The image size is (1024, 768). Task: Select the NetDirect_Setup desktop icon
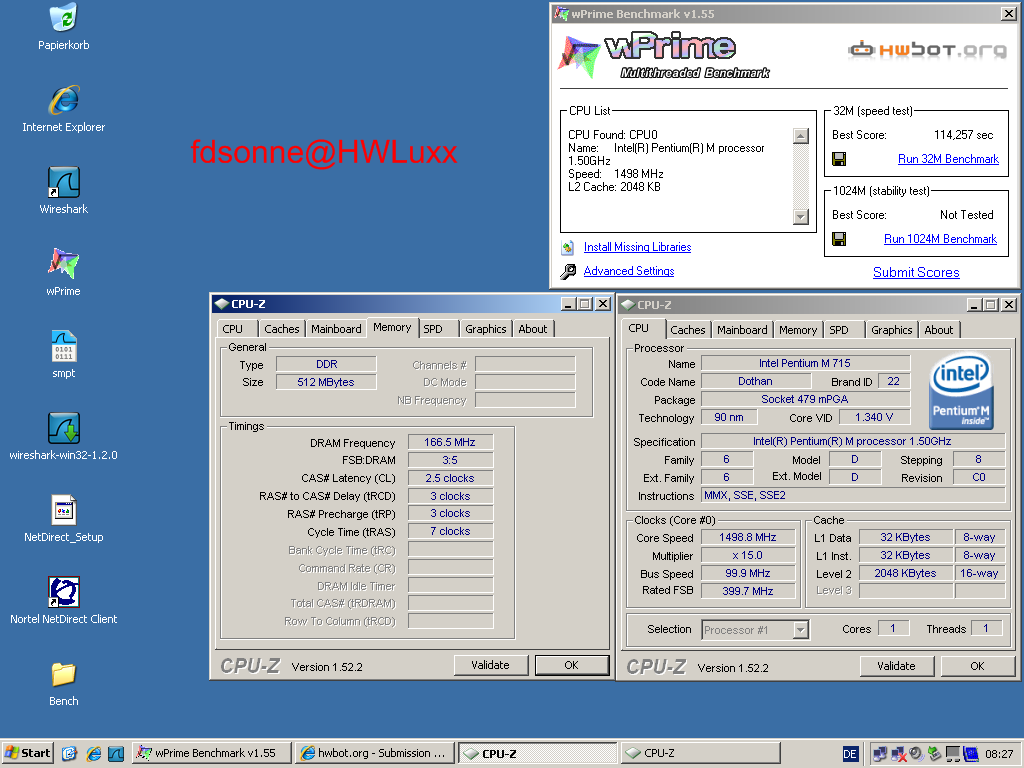click(x=63, y=510)
